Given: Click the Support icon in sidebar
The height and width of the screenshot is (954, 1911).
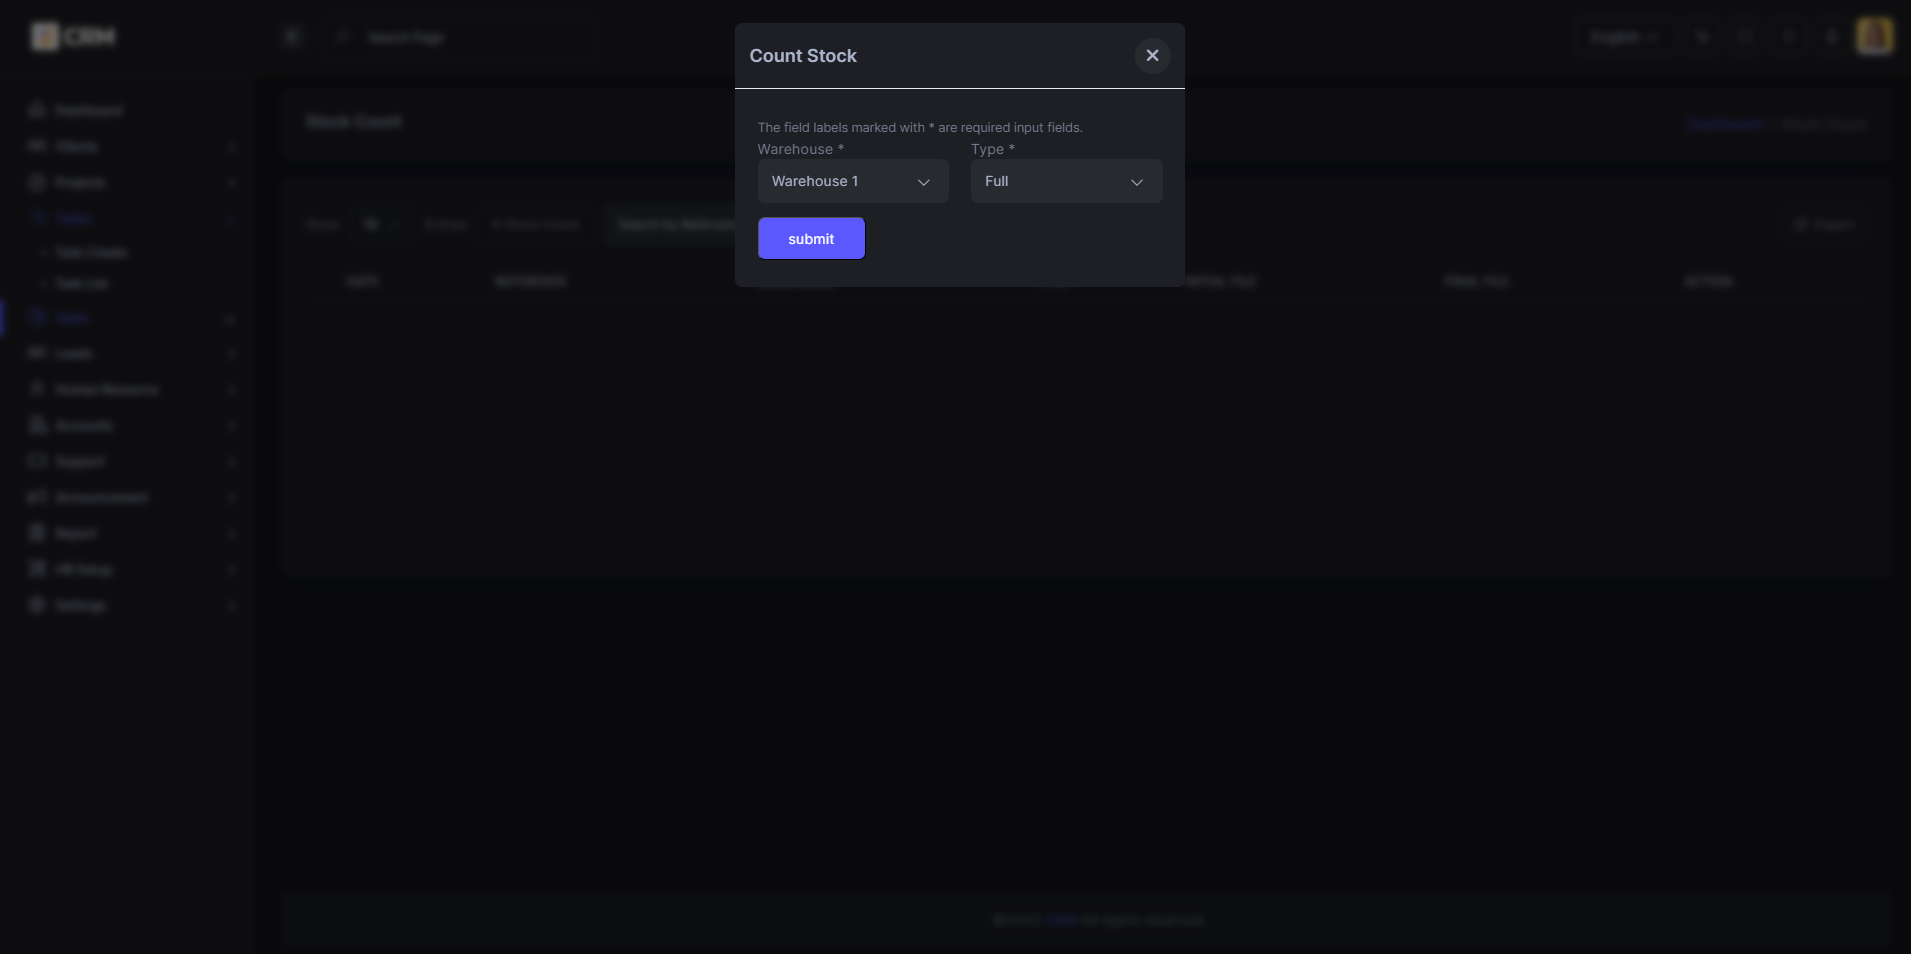Looking at the screenshot, I should (x=38, y=461).
